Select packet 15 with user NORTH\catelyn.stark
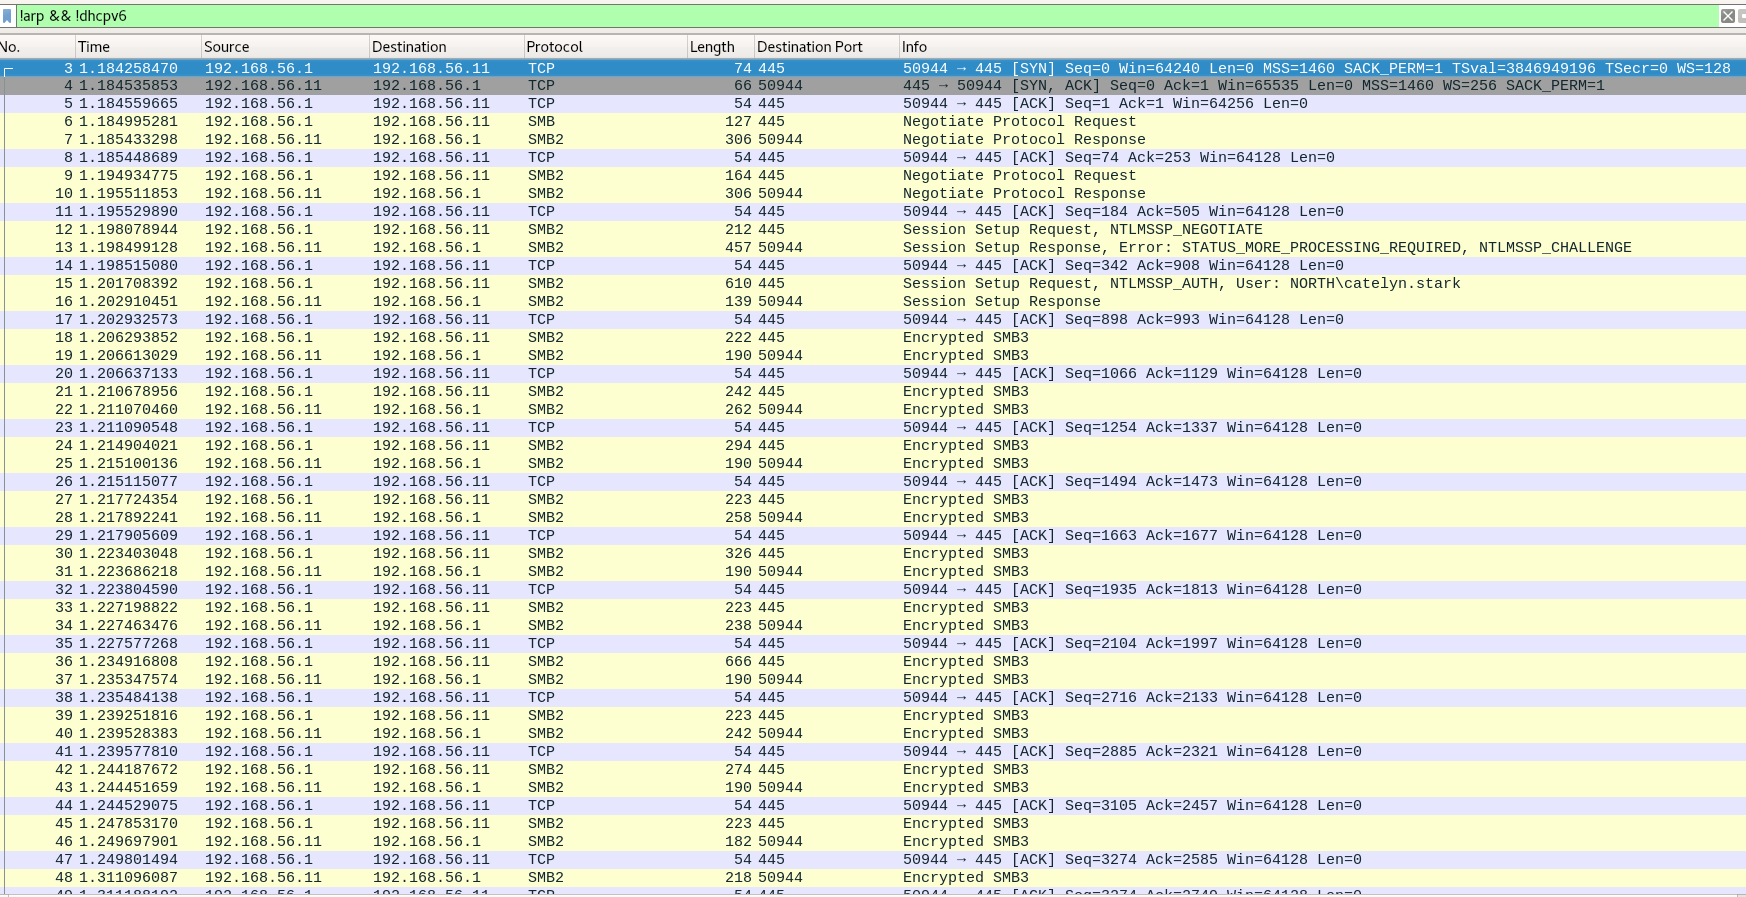The width and height of the screenshot is (1746, 897). [873, 284]
